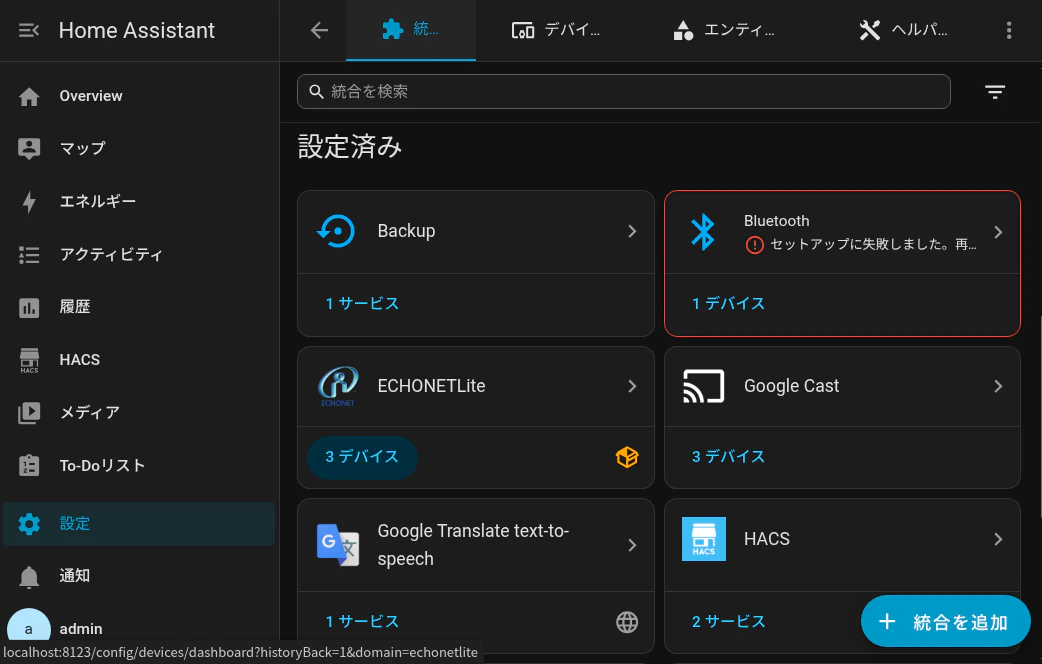The height and width of the screenshot is (664, 1042).
Task: Click the Backup restore icon
Action: pos(336,231)
